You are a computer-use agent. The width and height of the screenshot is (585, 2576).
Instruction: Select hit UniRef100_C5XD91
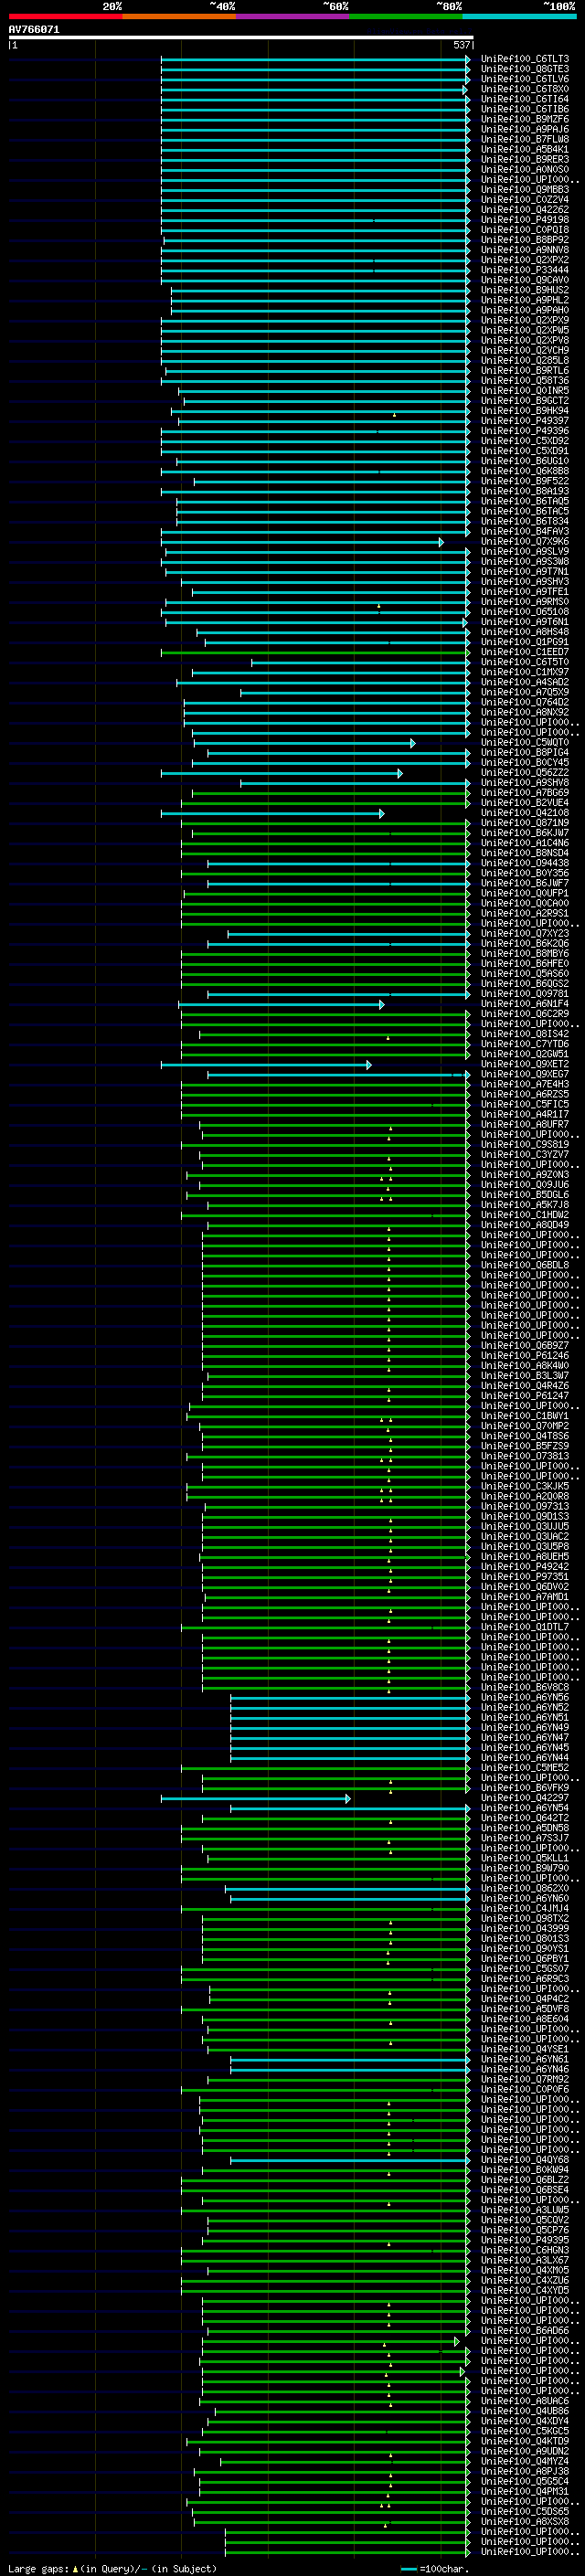(525, 451)
